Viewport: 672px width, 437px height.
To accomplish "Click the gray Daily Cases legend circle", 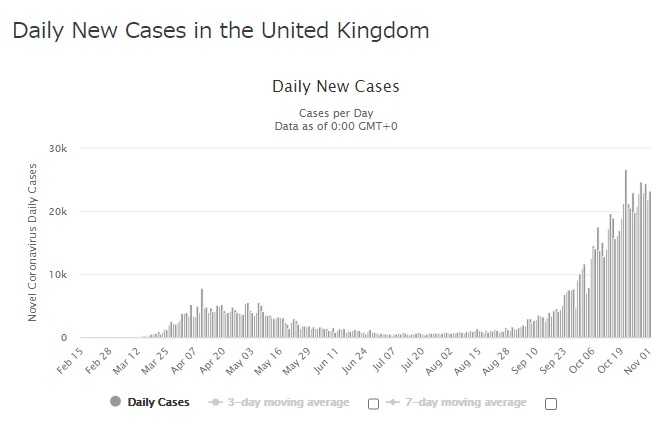I will point(115,402).
